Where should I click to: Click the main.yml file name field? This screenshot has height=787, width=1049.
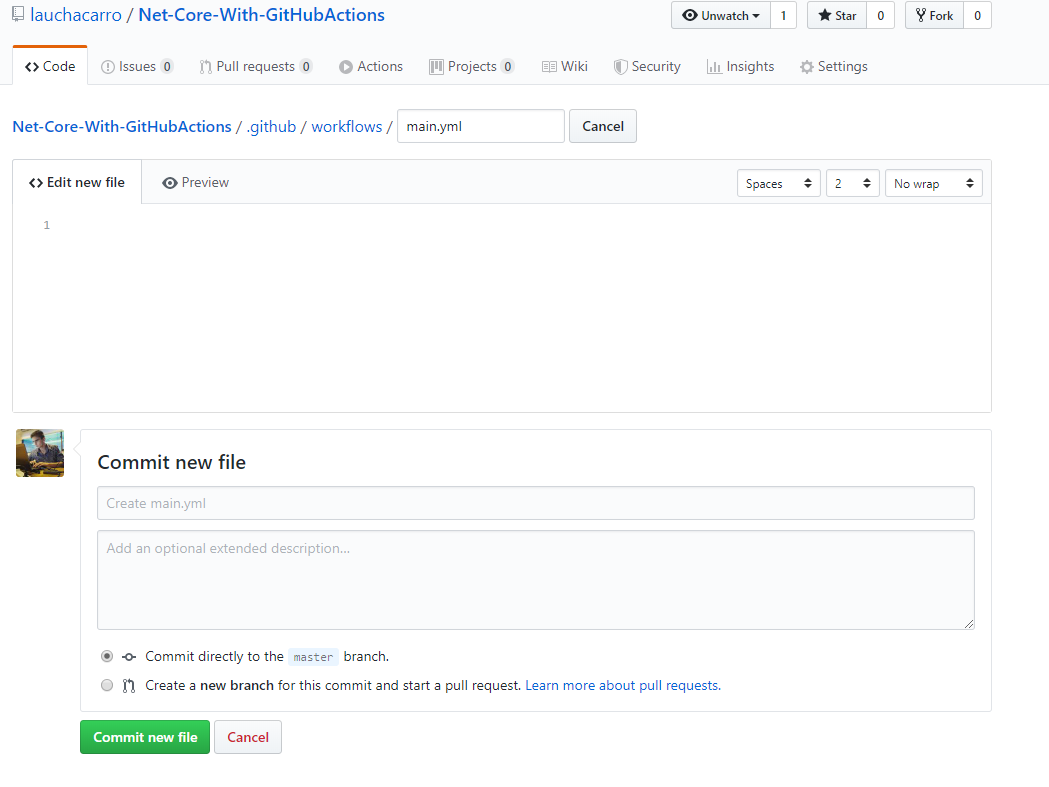coord(481,126)
